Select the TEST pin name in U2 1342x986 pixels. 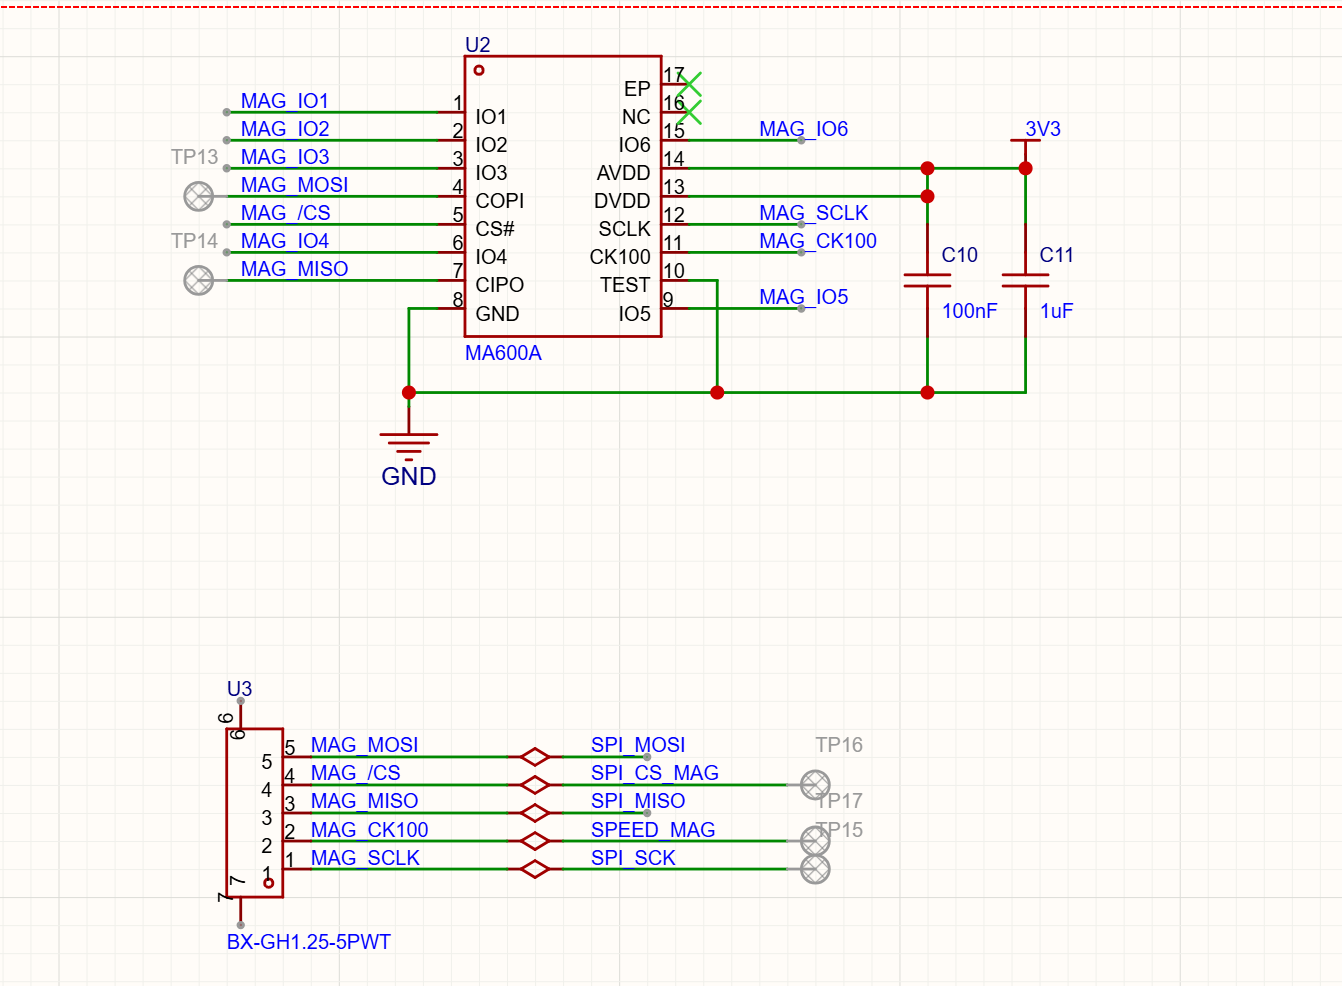point(625,285)
